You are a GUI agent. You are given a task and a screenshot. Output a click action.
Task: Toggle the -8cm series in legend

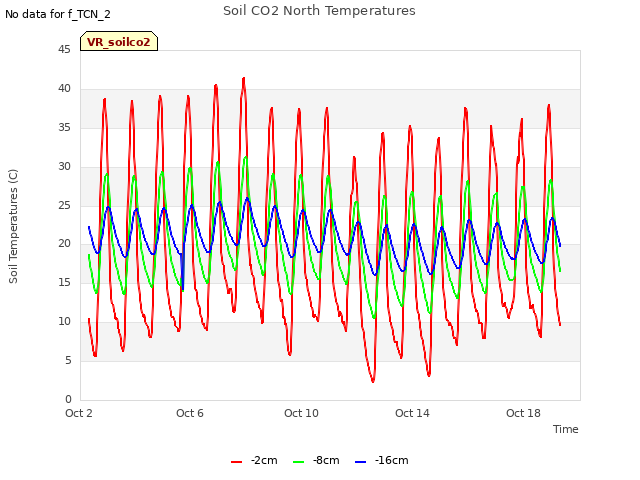316,460
